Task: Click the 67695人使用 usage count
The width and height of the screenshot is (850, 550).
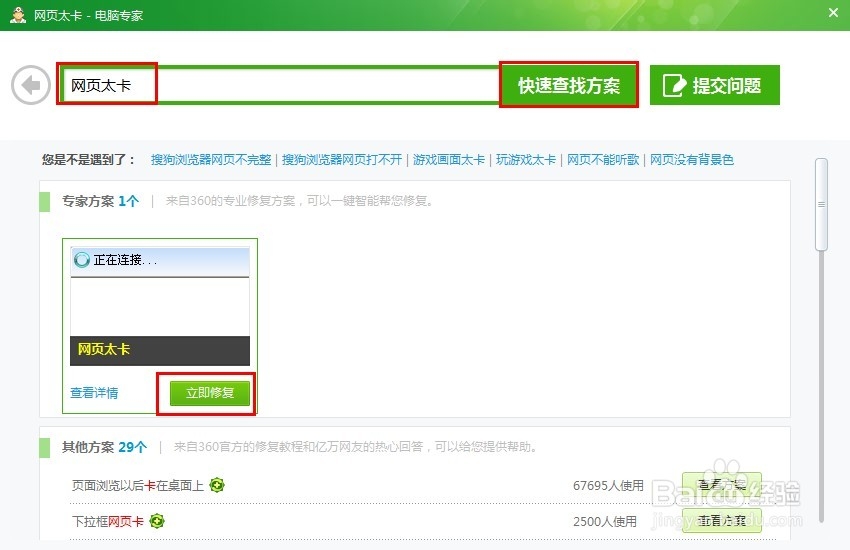Action: 608,486
